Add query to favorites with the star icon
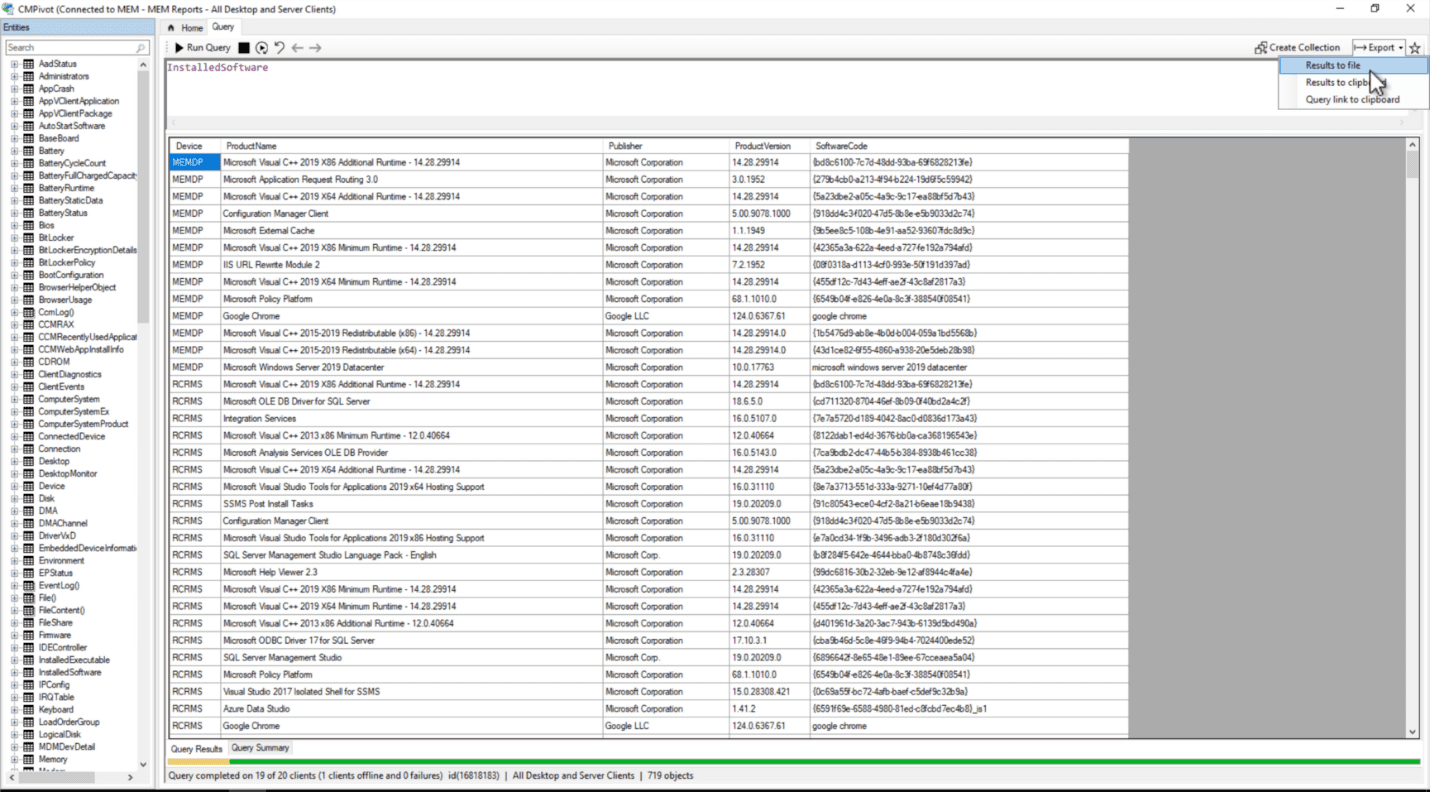 [1415, 48]
